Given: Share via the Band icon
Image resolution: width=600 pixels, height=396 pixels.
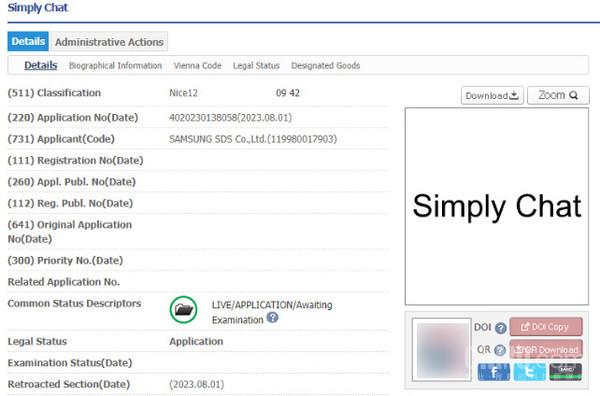Looking at the screenshot, I should coord(566,372).
